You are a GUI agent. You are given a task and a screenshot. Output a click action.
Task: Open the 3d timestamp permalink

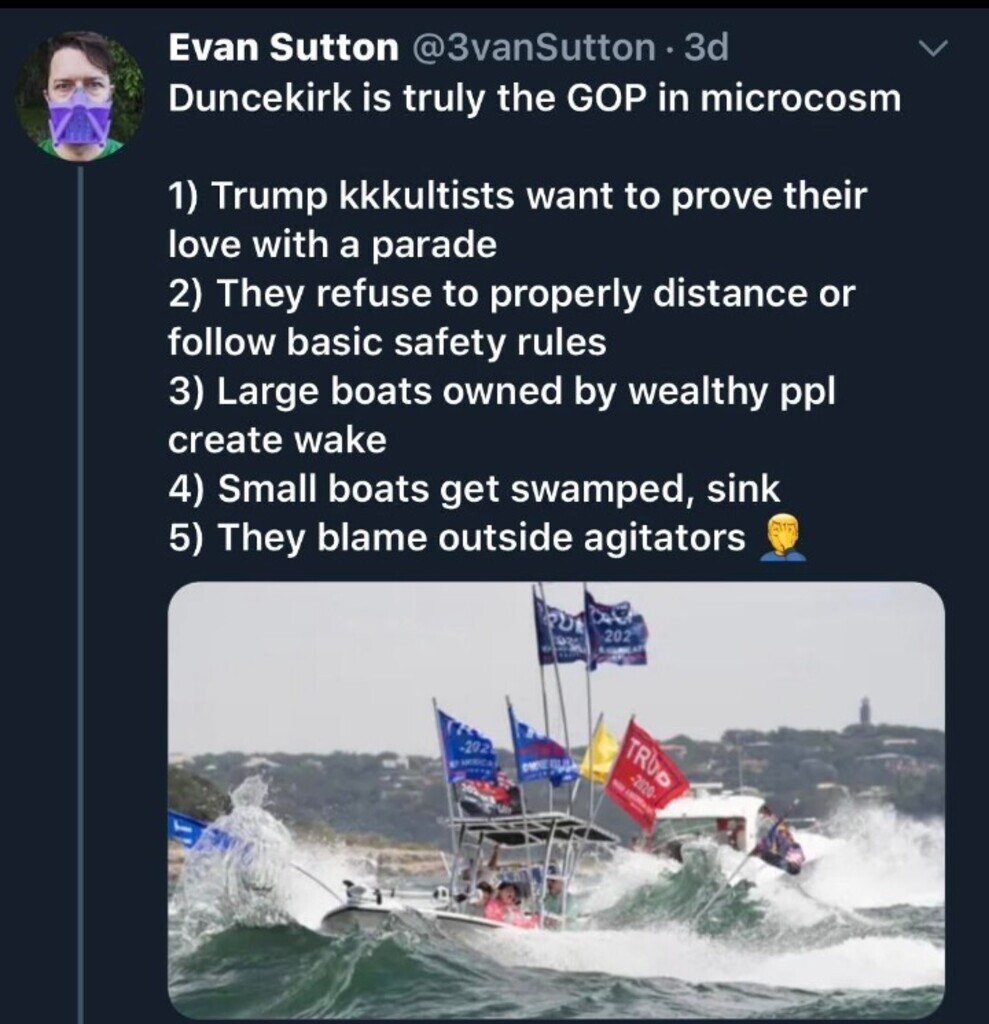pyautogui.click(x=706, y=48)
